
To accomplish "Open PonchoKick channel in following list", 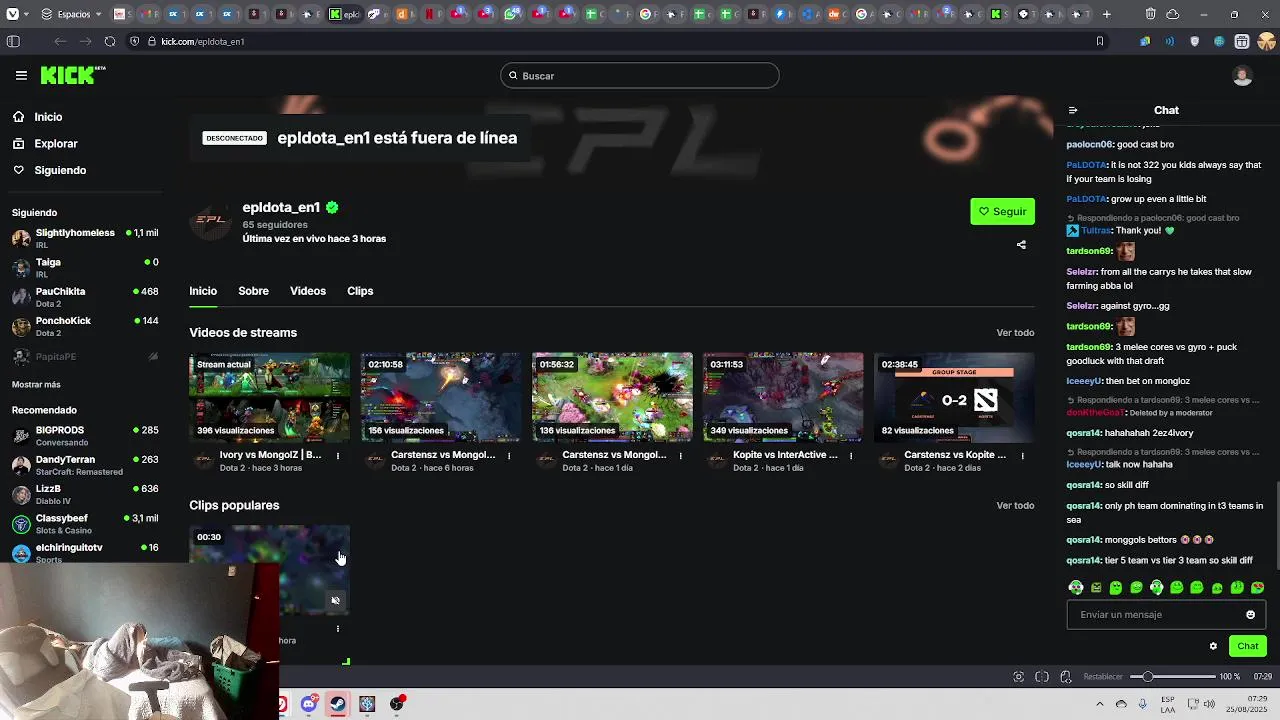I will click(x=85, y=326).
